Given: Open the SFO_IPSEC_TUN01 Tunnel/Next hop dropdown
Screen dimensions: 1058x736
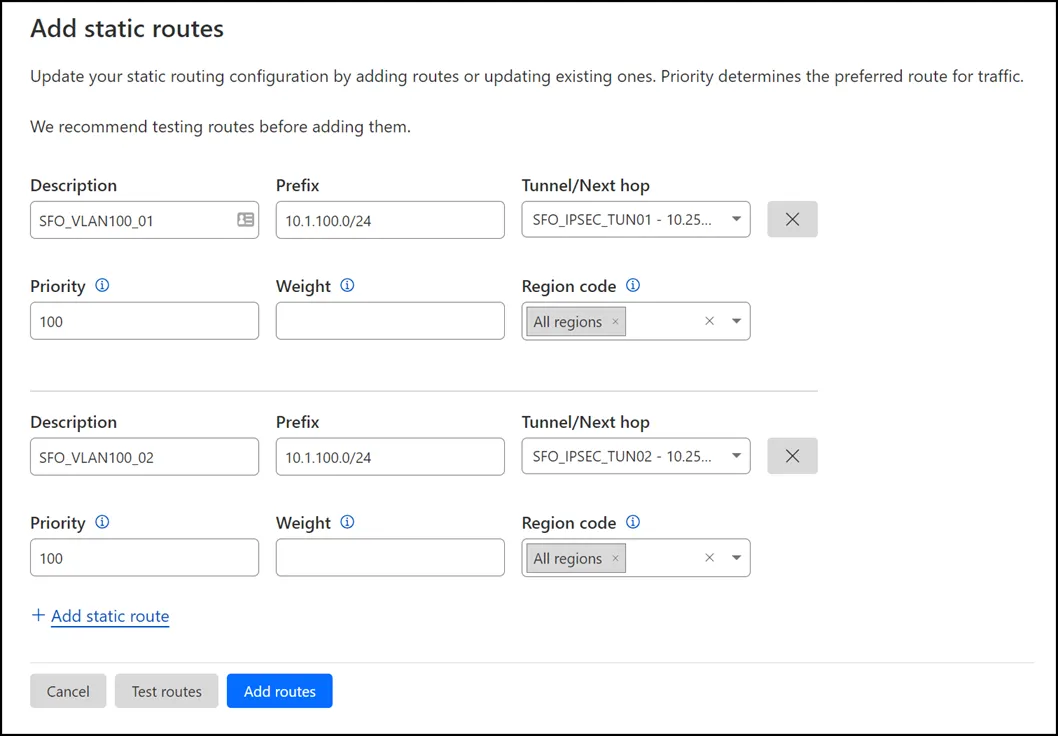Looking at the screenshot, I should point(737,219).
